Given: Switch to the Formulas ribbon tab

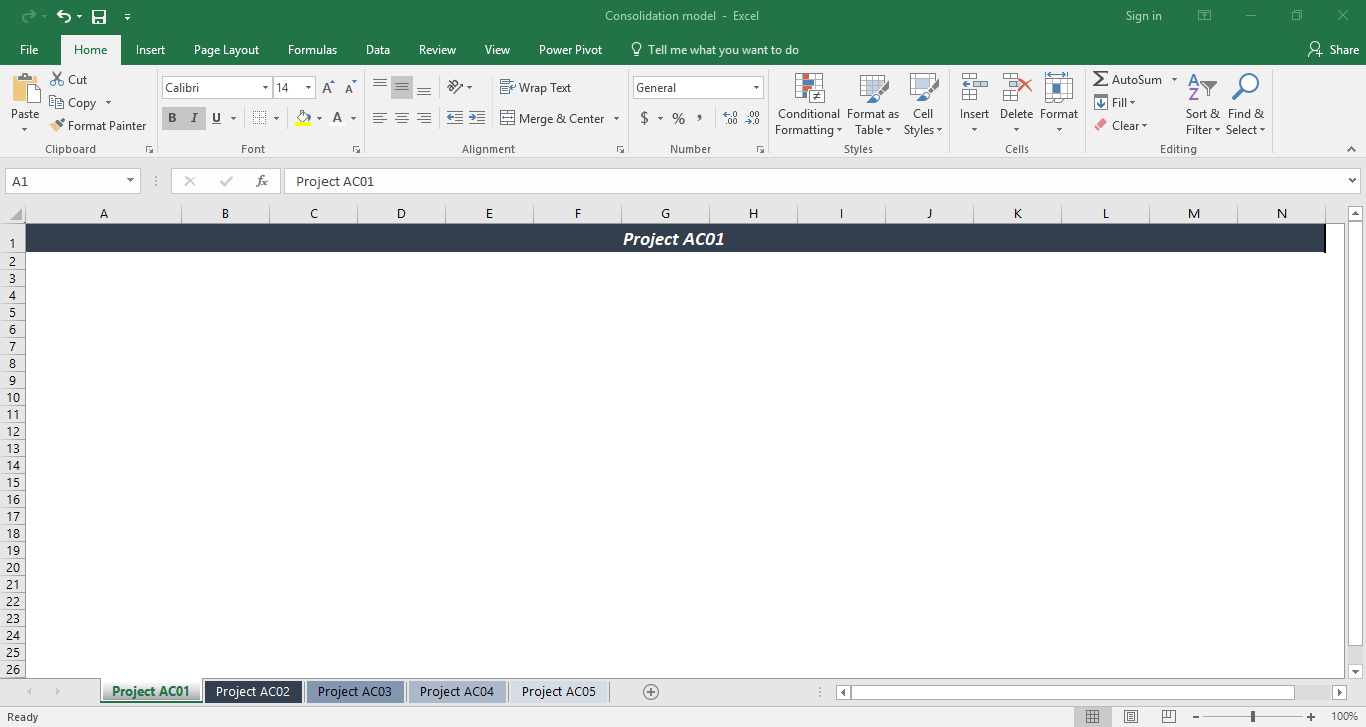Looking at the screenshot, I should [x=312, y=50].
